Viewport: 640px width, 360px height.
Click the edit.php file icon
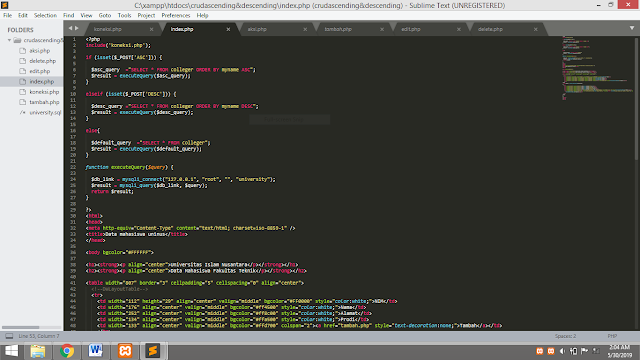click(x=22, y=71)
